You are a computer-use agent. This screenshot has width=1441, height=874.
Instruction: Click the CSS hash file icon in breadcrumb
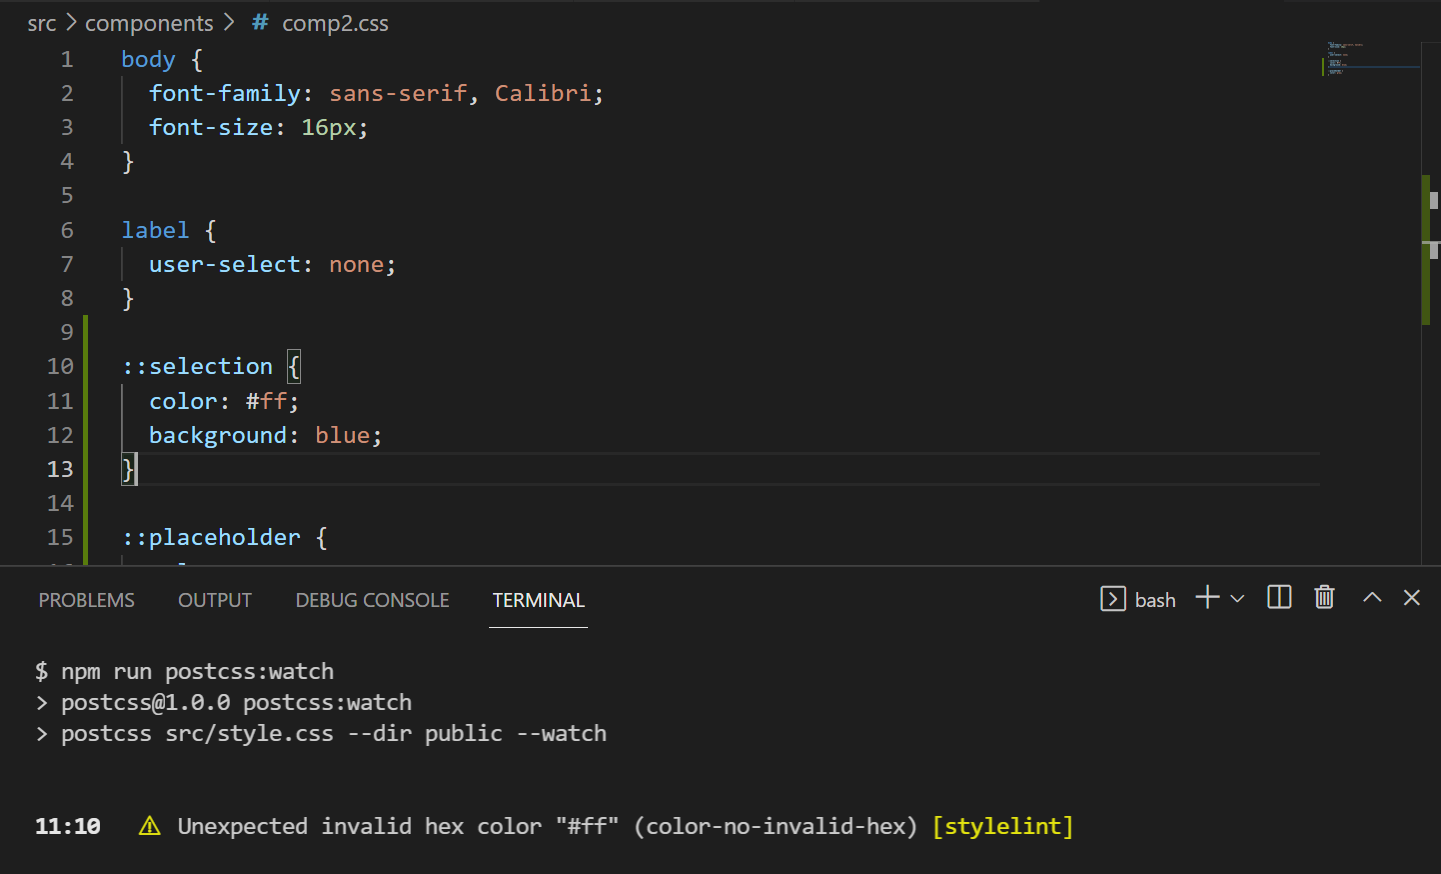[260, 23]
